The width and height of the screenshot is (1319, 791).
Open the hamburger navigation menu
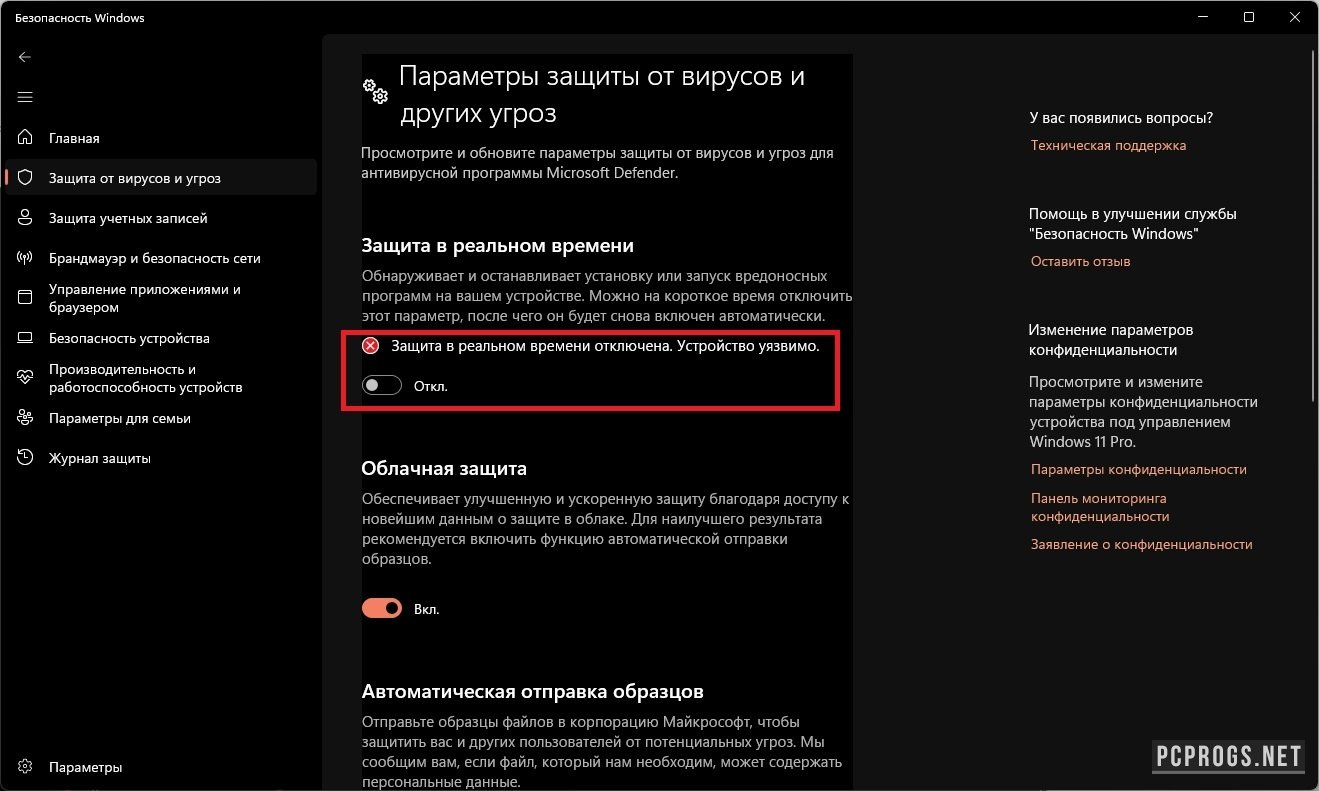(25, 97)
